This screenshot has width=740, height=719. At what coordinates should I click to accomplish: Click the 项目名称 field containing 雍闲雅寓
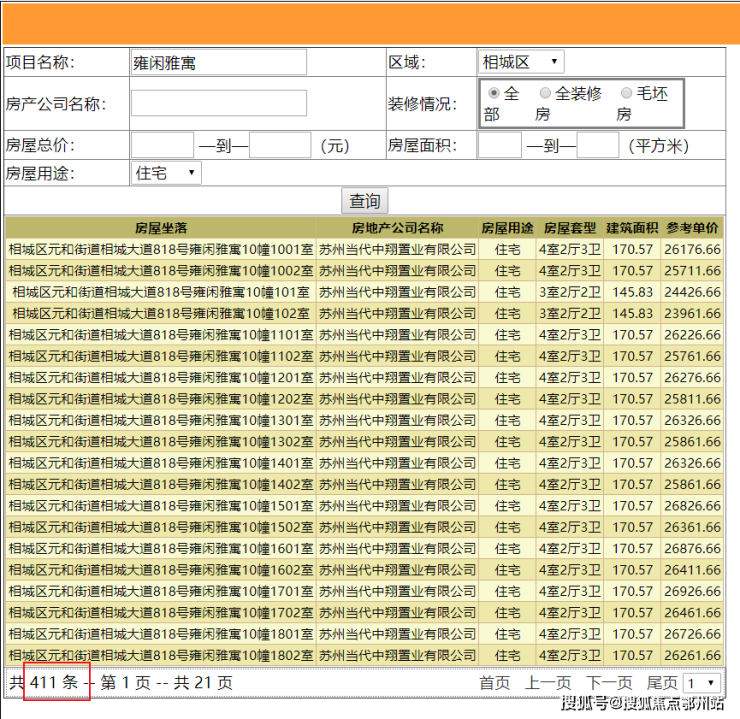[218, 62]
